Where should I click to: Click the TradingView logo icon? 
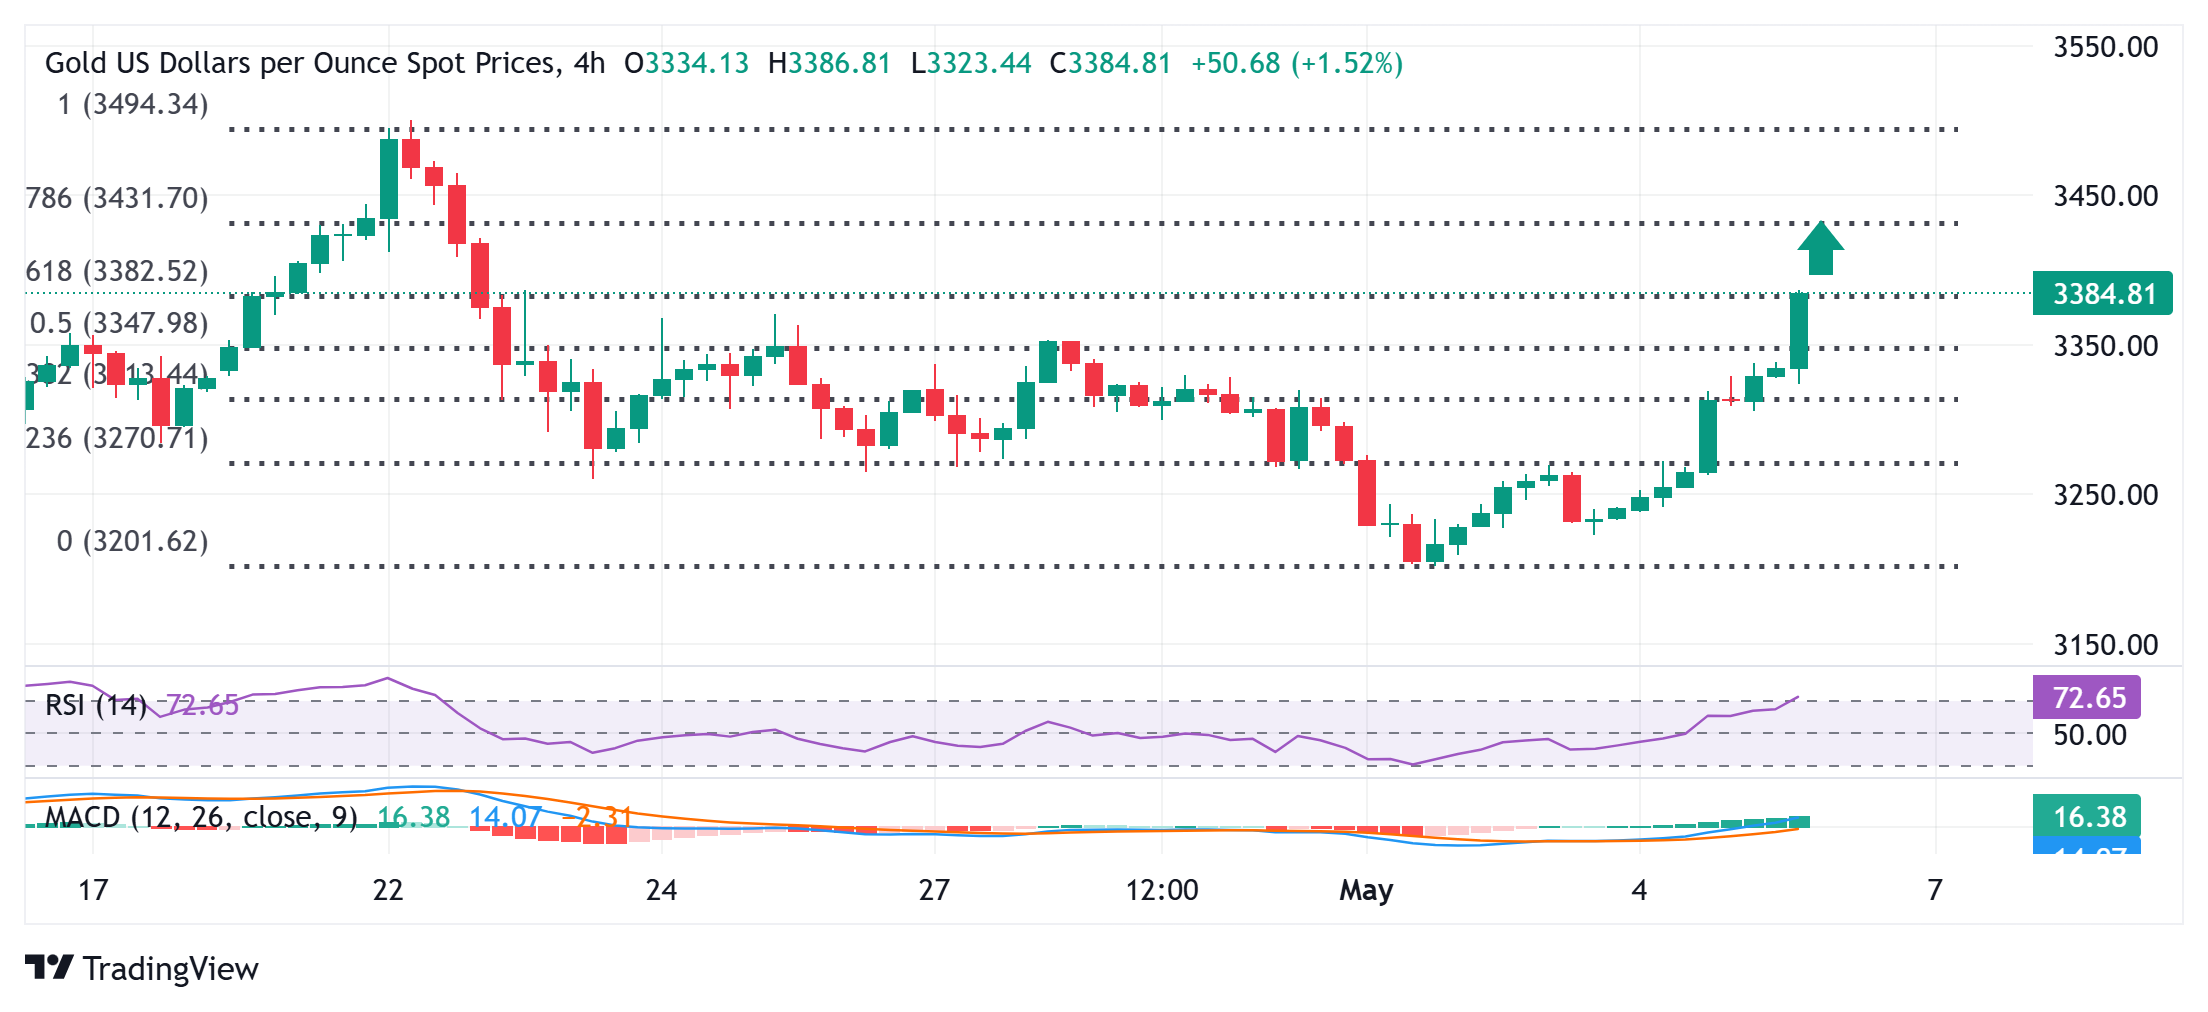(x=48, y=968)
